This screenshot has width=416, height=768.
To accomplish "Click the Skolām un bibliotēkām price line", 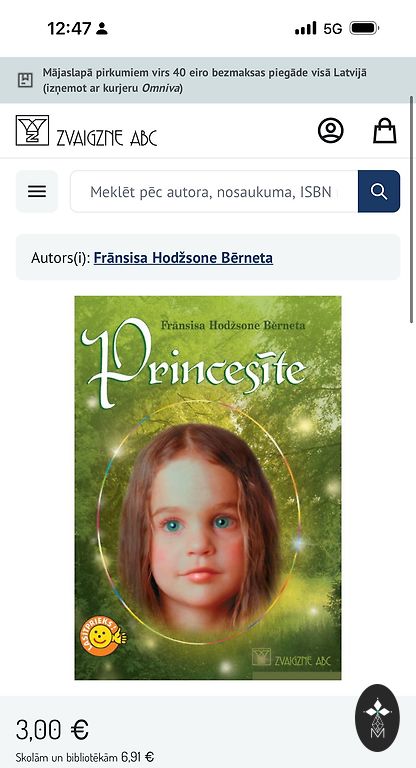I will tap(85, 757).
